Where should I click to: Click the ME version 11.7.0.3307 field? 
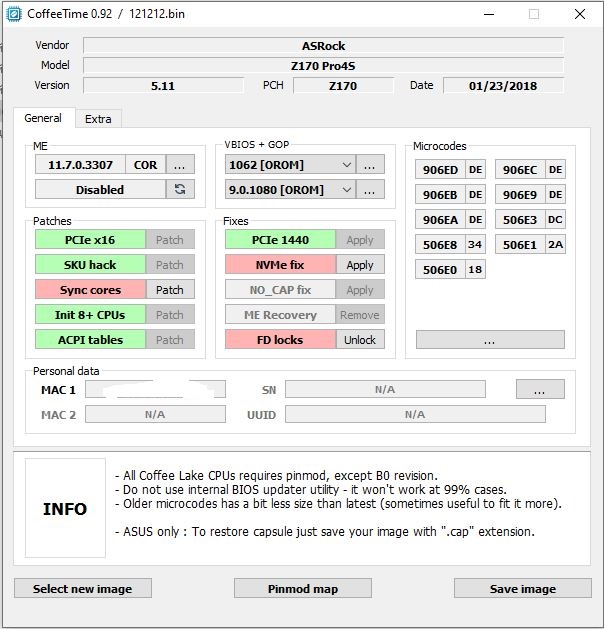pyautogui.click(x=80, y=164)
